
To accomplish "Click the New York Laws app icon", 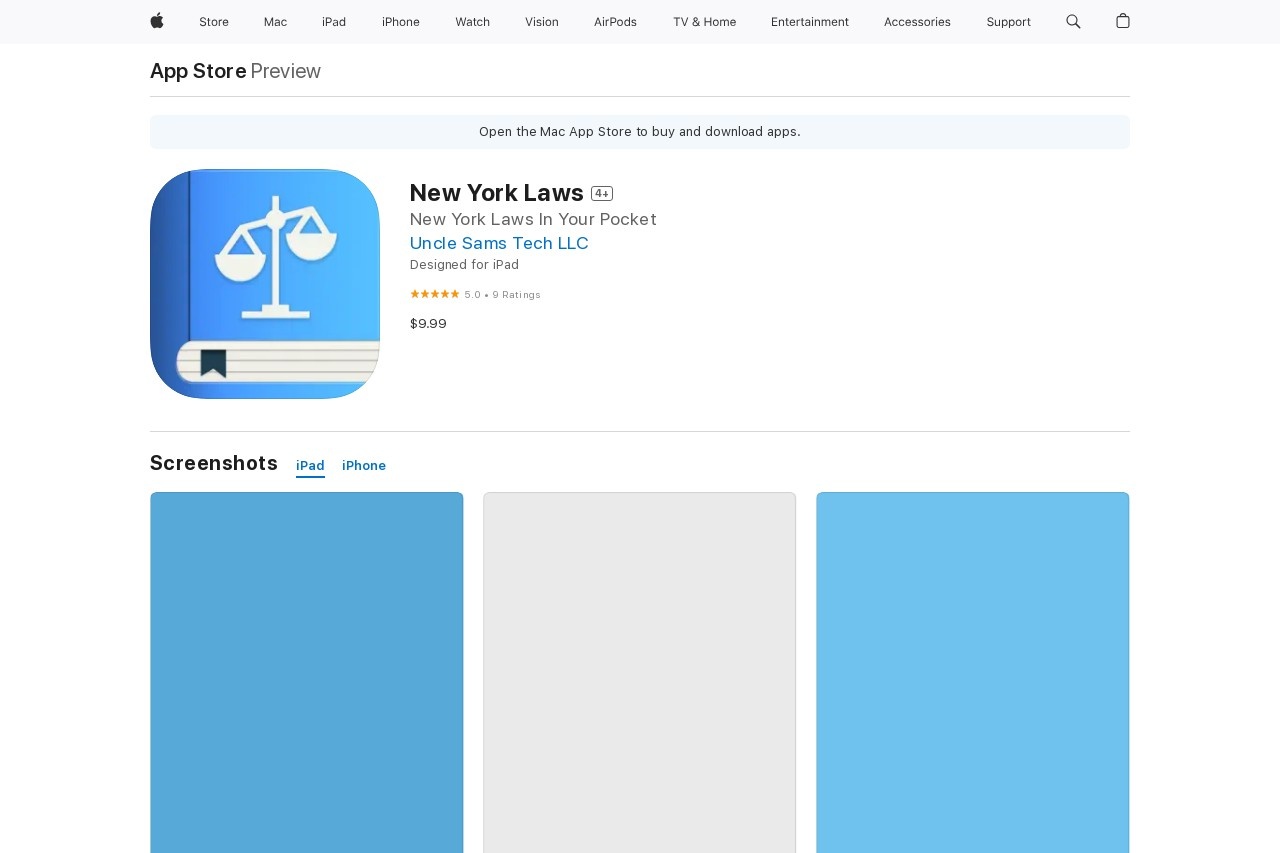I will 265,284.
